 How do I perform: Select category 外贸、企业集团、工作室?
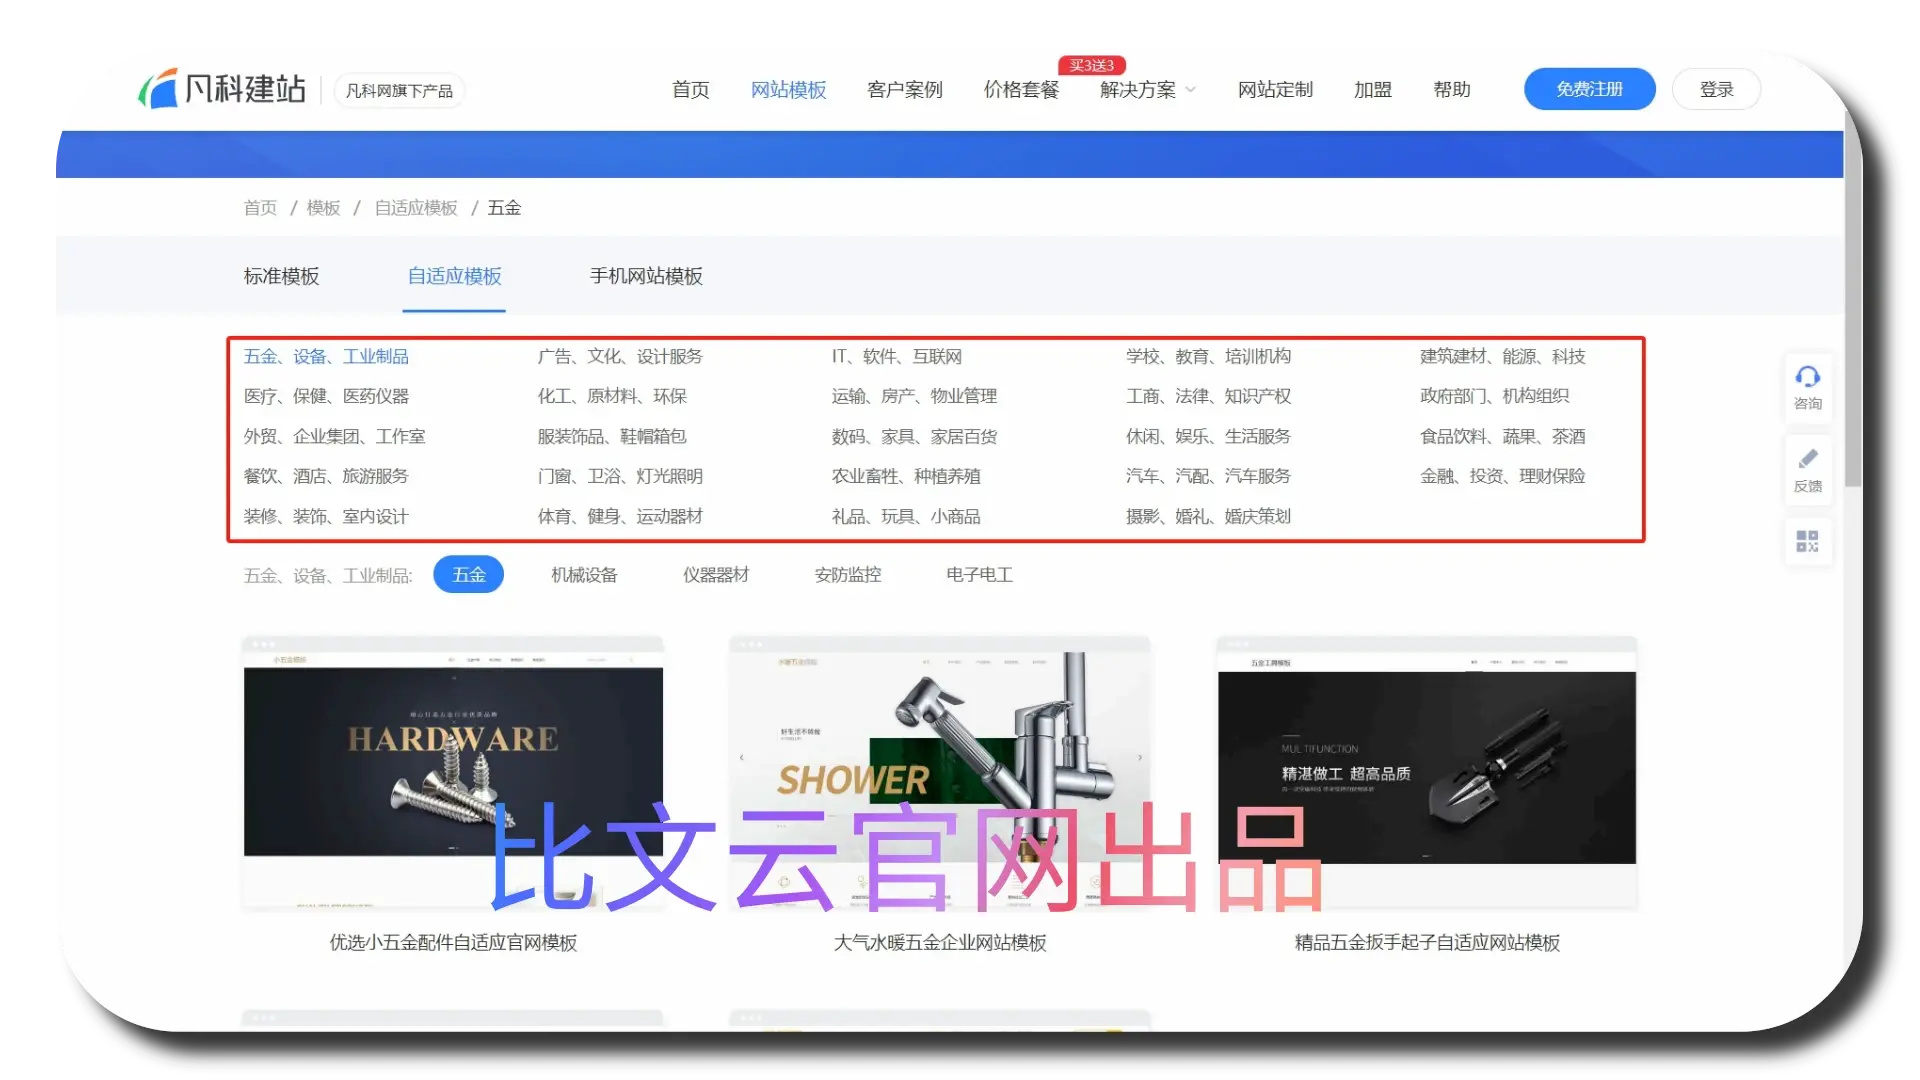point(335,437)
